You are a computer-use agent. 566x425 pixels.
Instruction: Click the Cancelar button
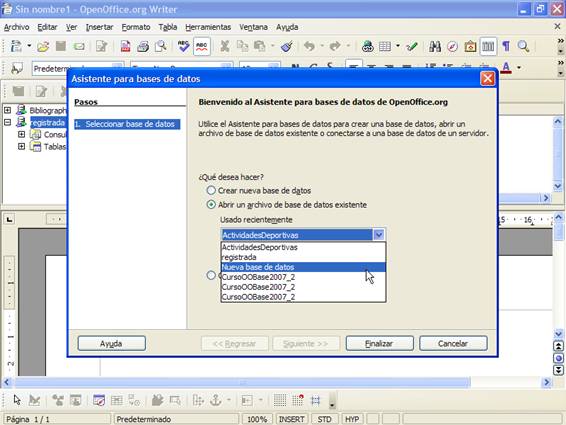click(x=453, y=343)
